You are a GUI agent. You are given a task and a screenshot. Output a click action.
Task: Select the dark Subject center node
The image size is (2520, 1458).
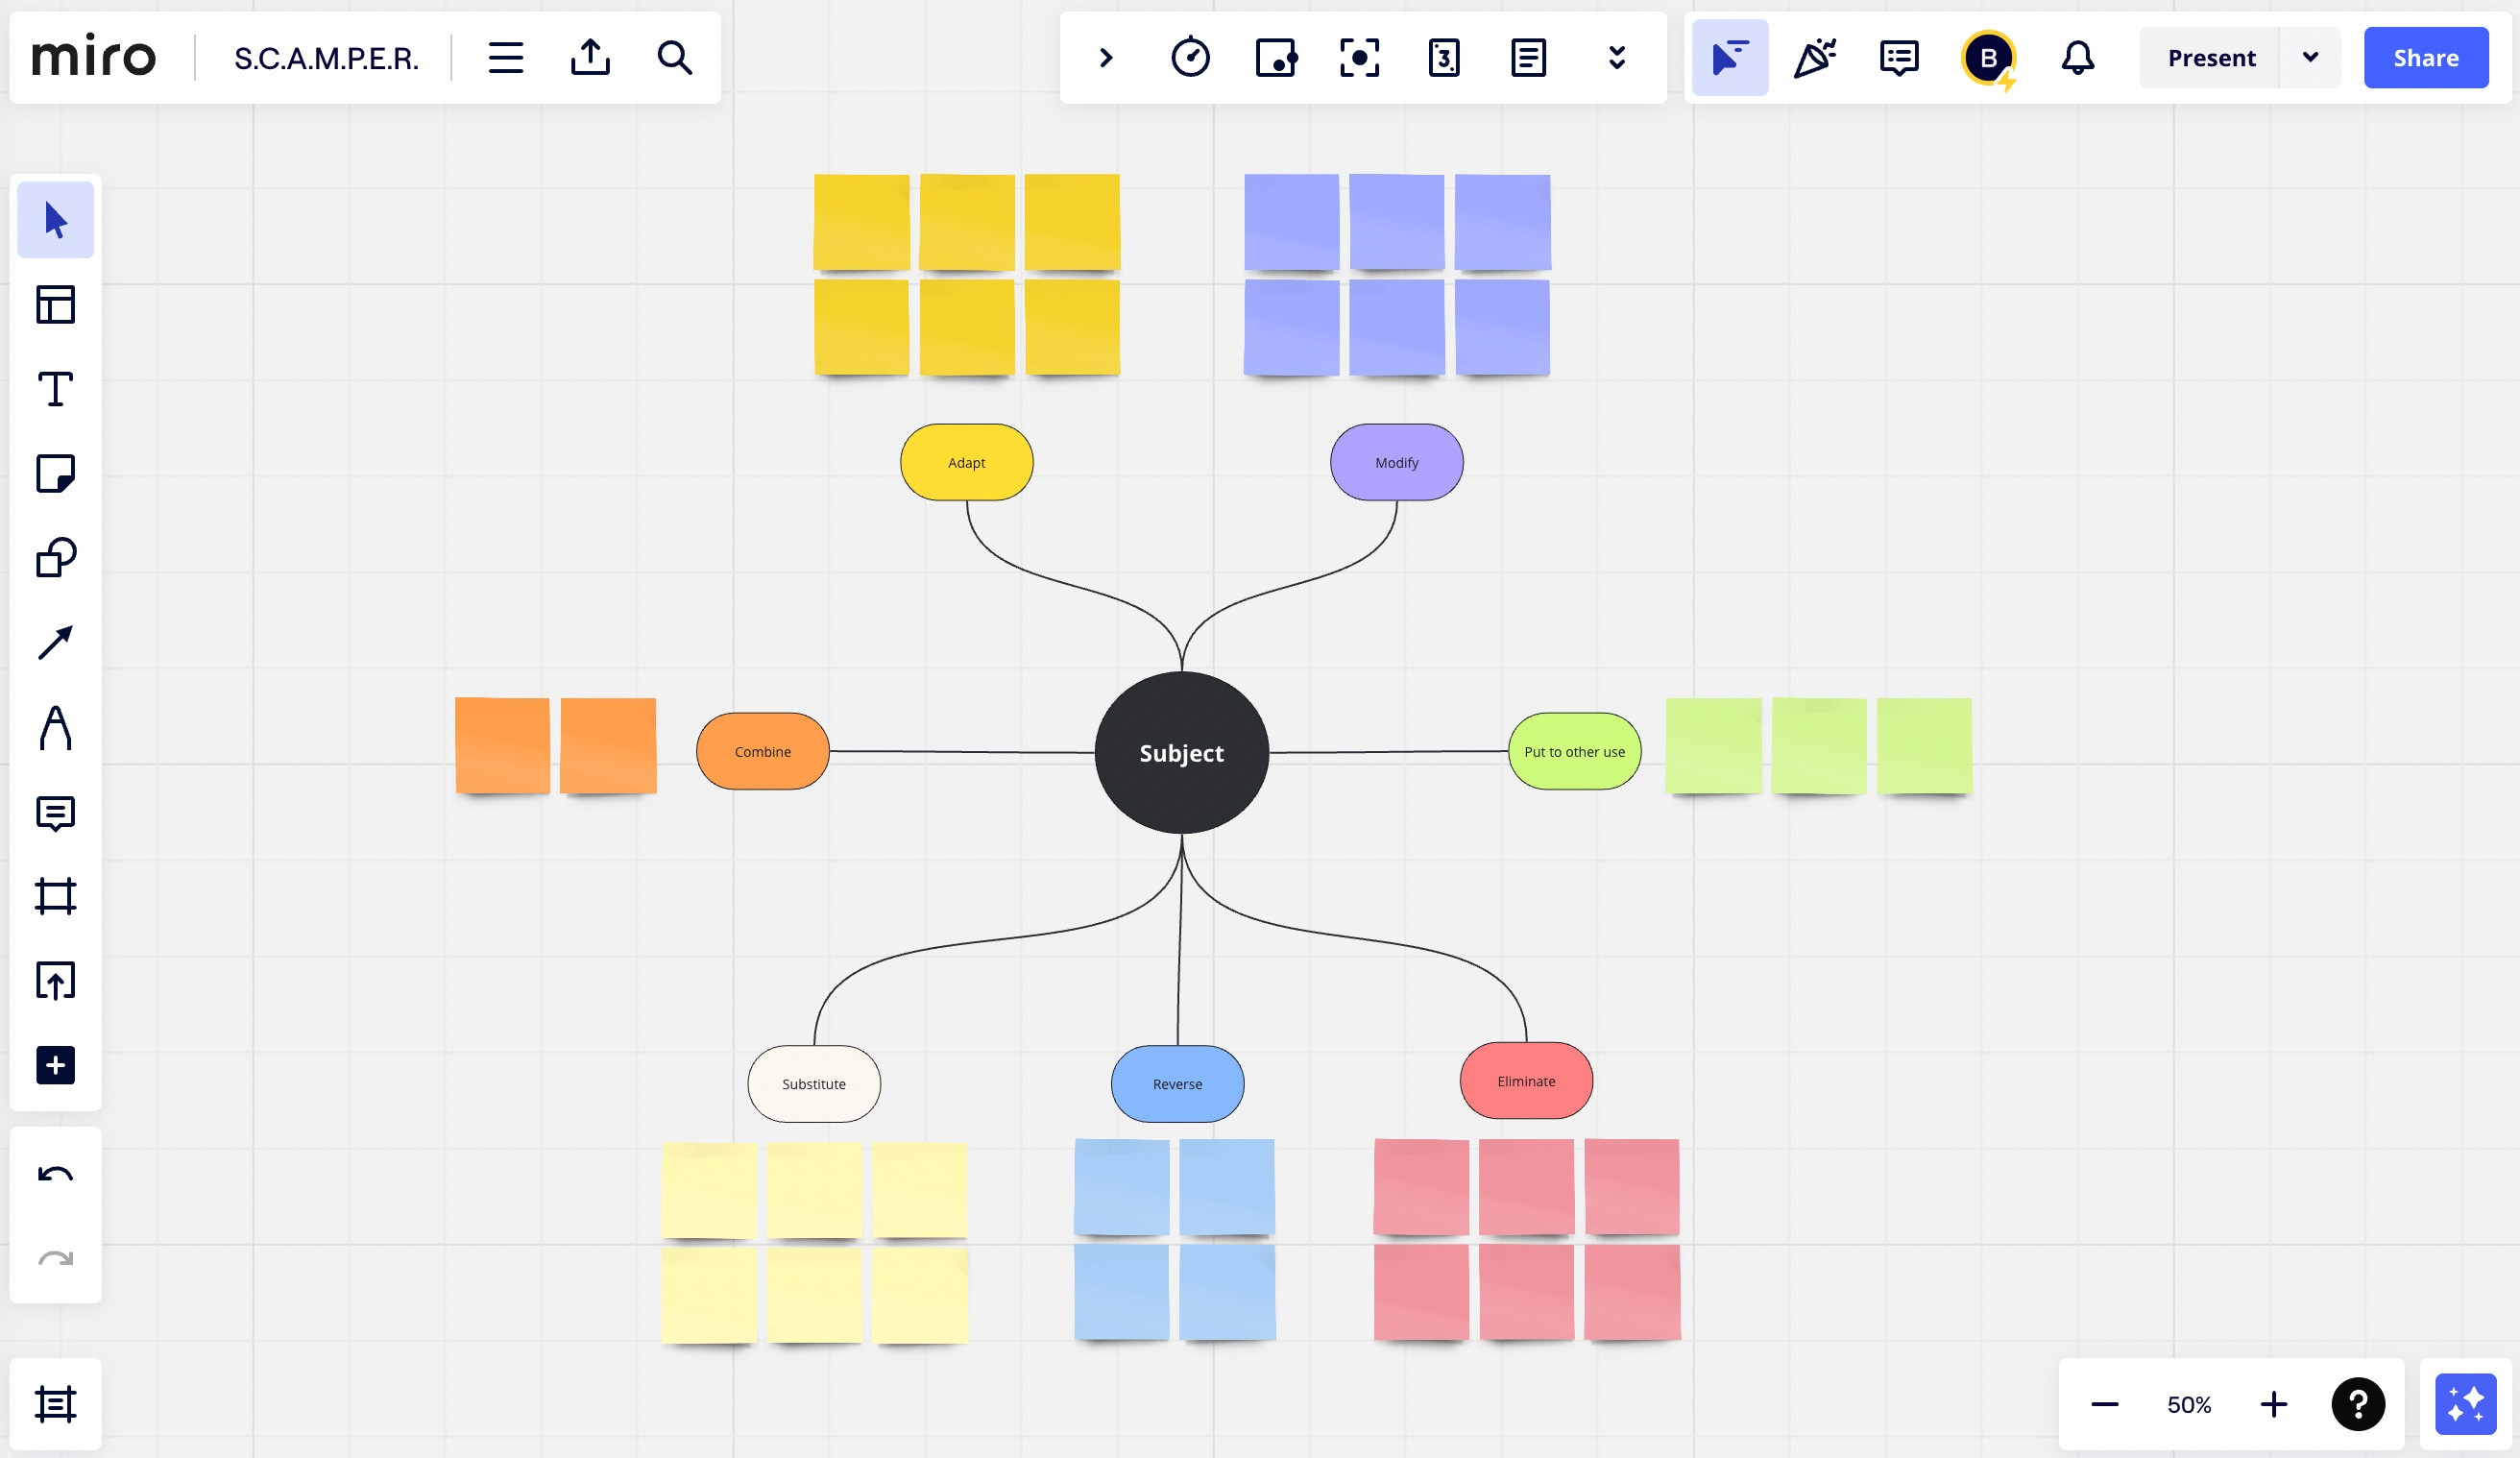1181,753
